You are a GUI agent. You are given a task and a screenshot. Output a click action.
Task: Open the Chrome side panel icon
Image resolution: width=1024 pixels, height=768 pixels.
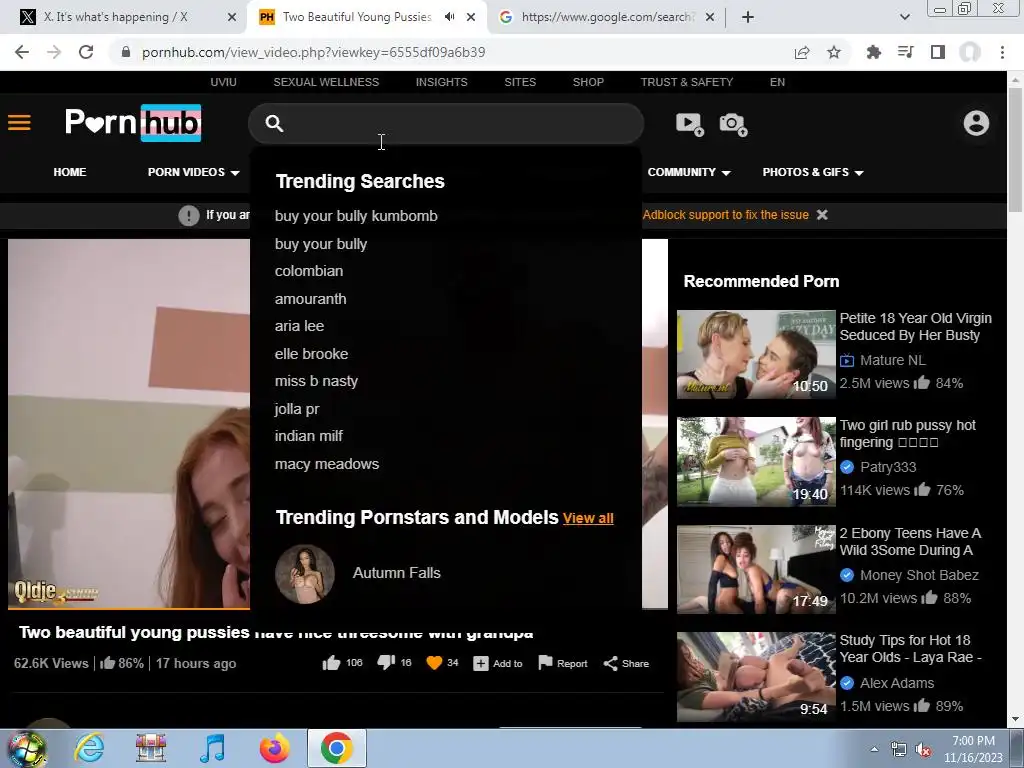[x=938, y=52]
